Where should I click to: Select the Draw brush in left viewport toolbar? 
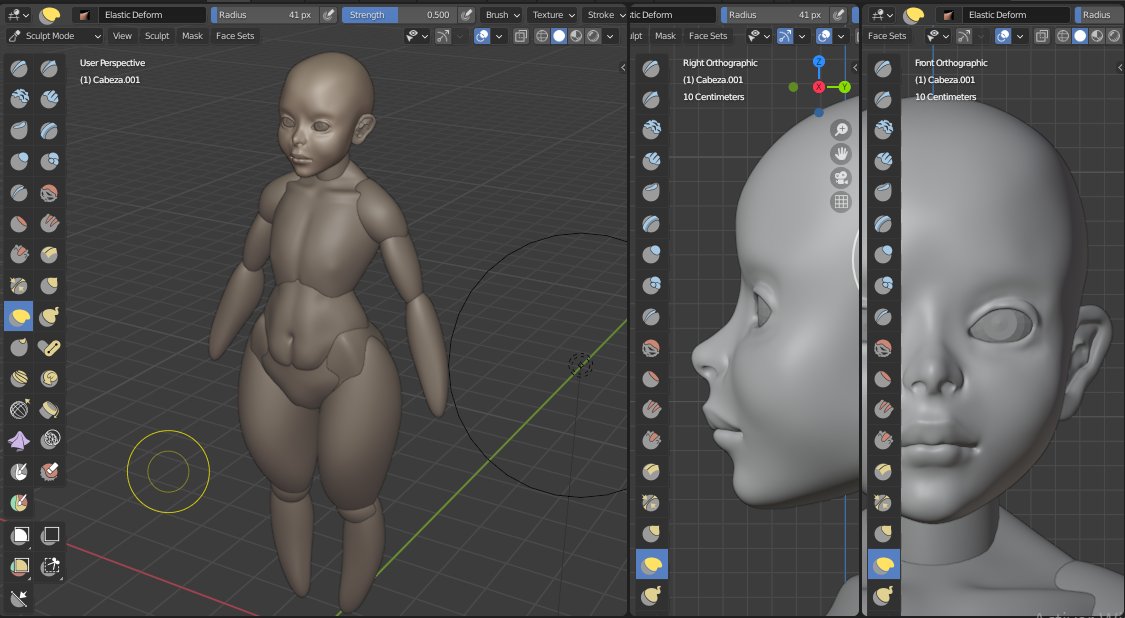[x=19, y=68]
